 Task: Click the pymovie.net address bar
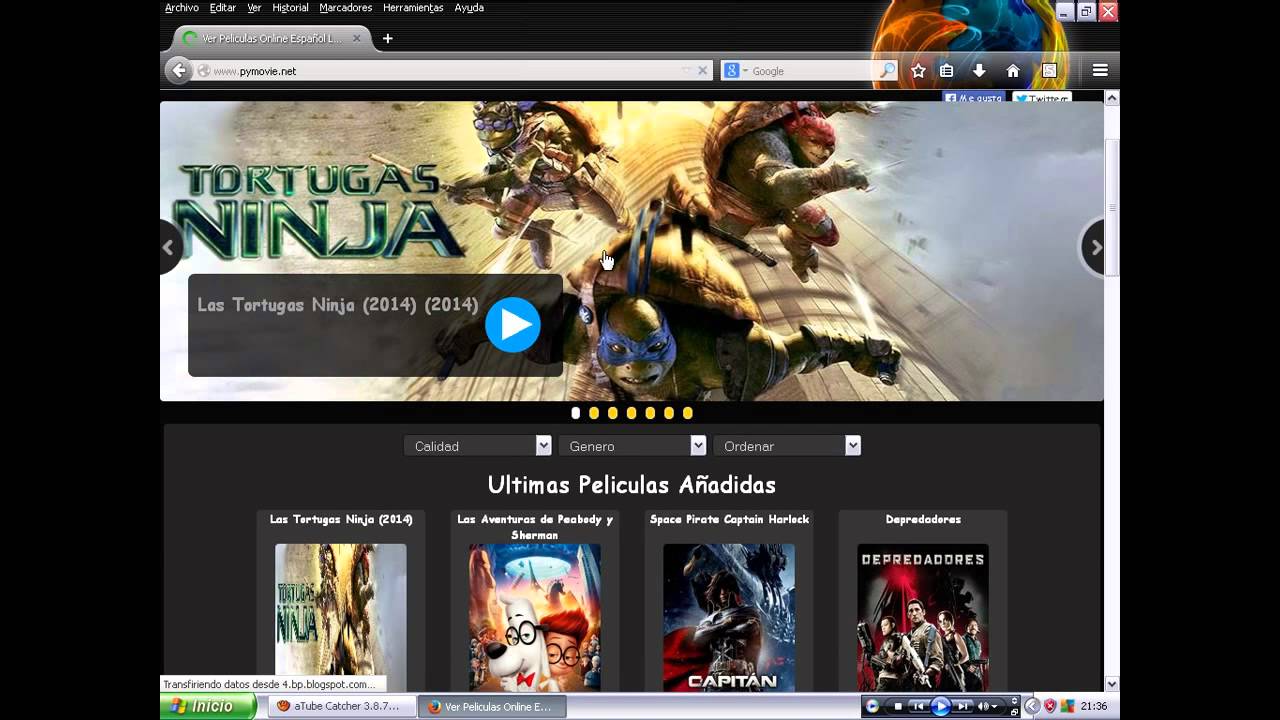tap(440, 71)
